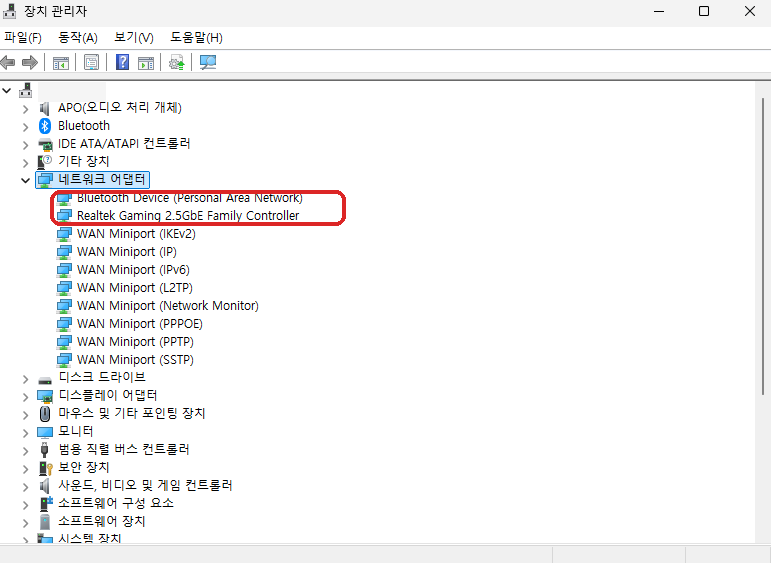Select the 디스플레이 어댑터 label
771x563 pixels.
pyautogui.click(x=108, y=395)
